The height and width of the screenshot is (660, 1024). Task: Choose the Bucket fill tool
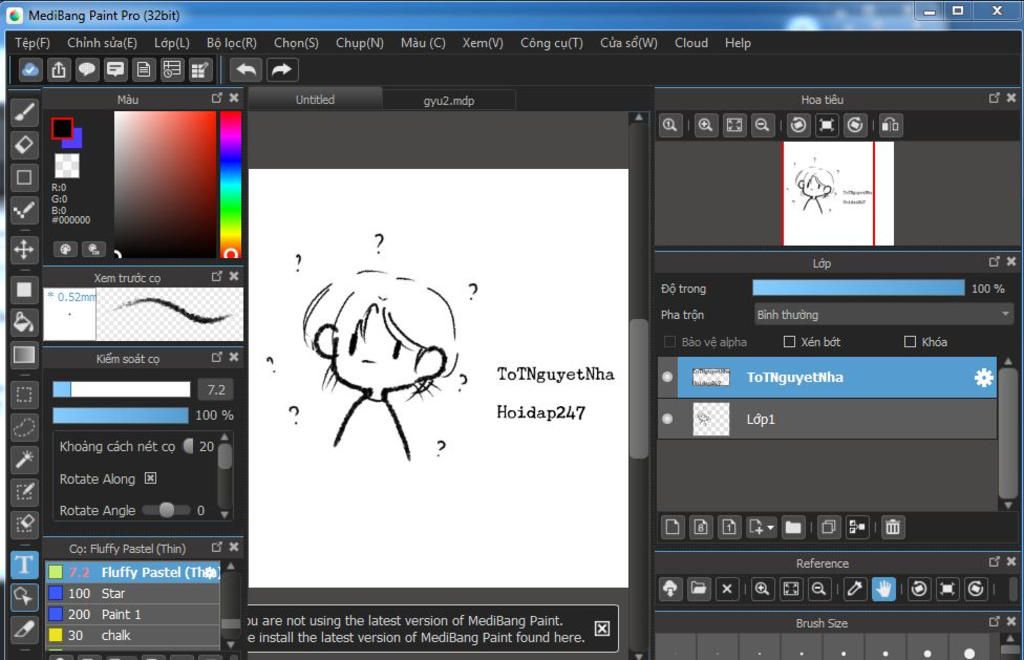(24, 322)
